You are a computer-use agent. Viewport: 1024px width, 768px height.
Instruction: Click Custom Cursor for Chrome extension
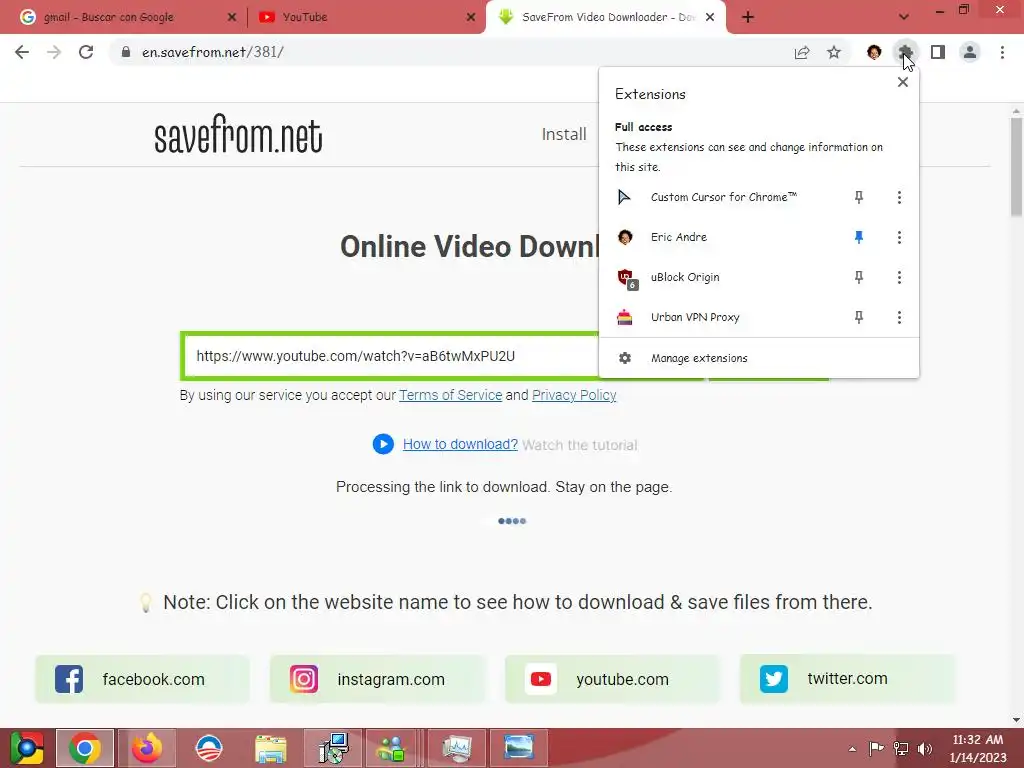[x=724, y=197]
